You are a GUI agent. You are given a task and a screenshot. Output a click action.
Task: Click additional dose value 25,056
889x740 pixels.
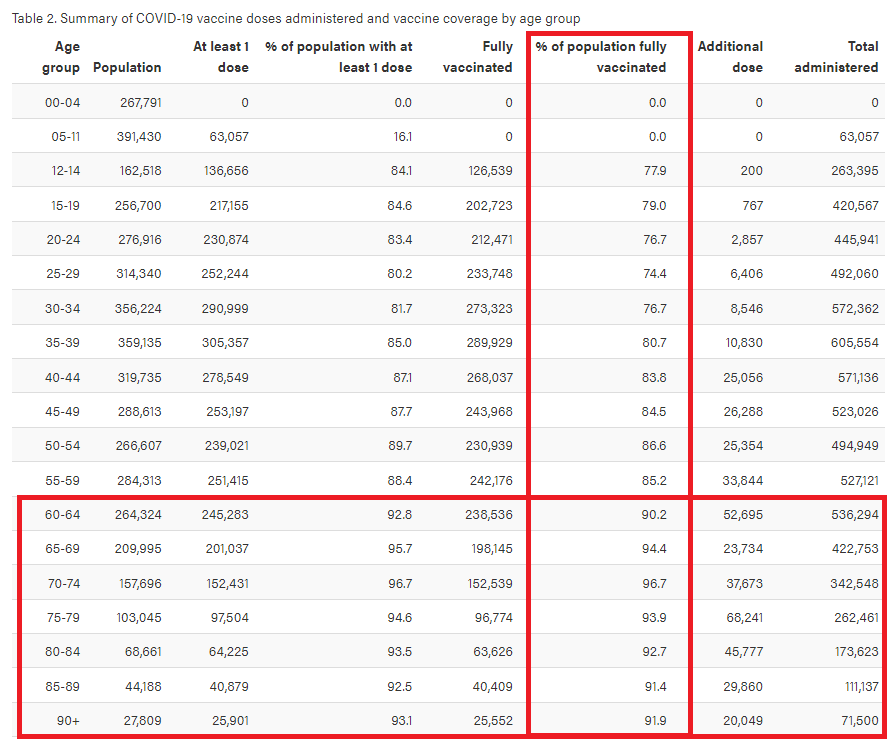coord(743,377)
